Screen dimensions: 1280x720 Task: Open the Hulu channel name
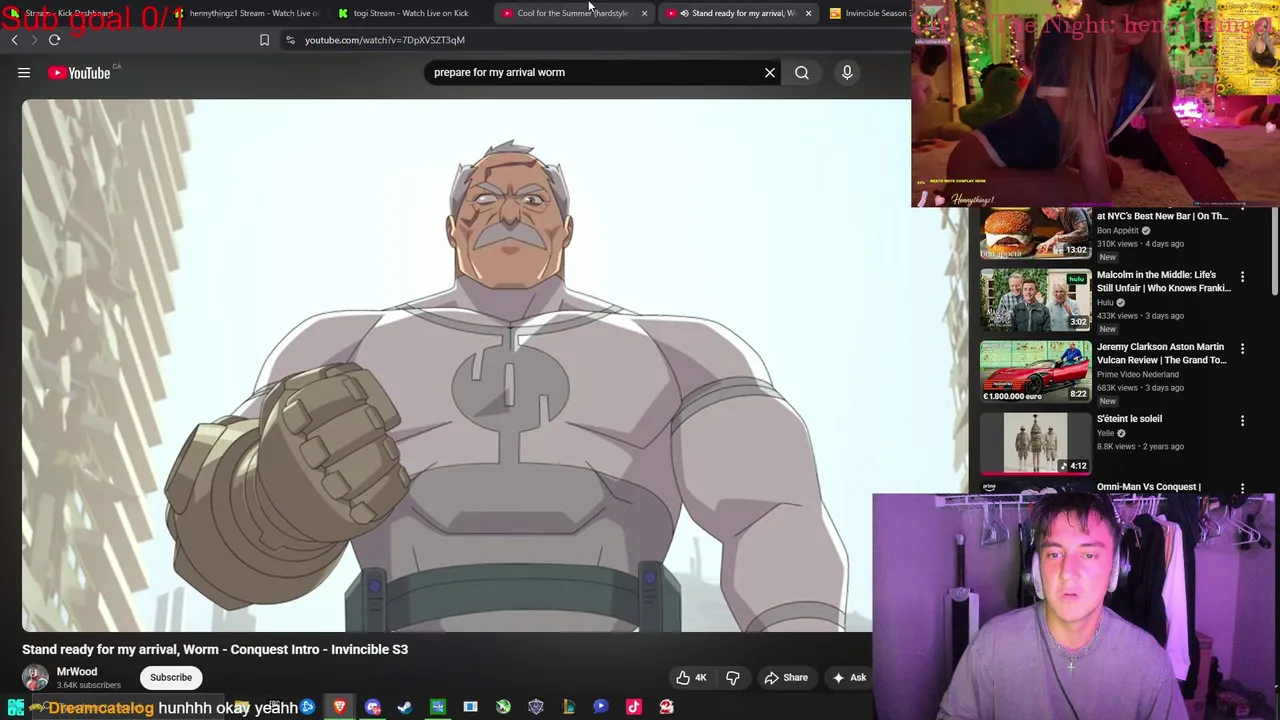(x=1105, y=302)
